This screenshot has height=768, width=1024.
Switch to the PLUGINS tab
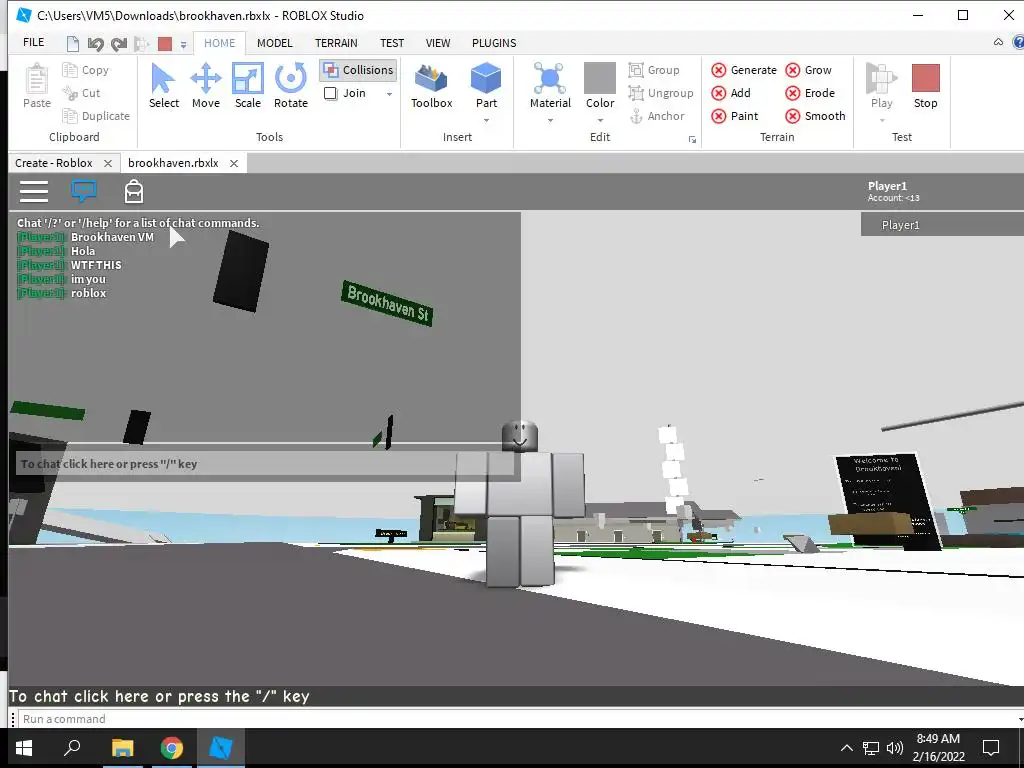pos(494,43)
